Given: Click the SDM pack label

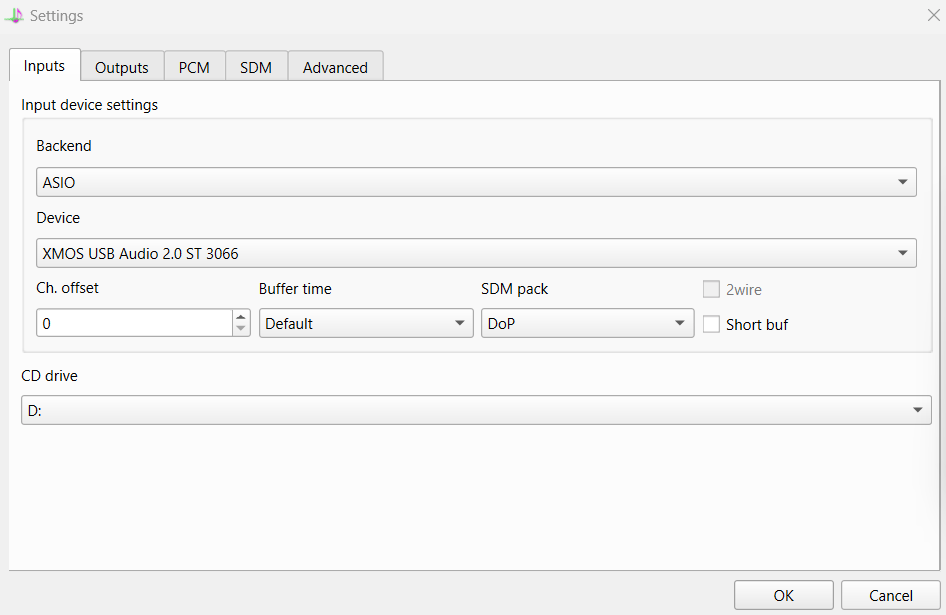Looking at the screenshot, I should [x=515, y=289].
